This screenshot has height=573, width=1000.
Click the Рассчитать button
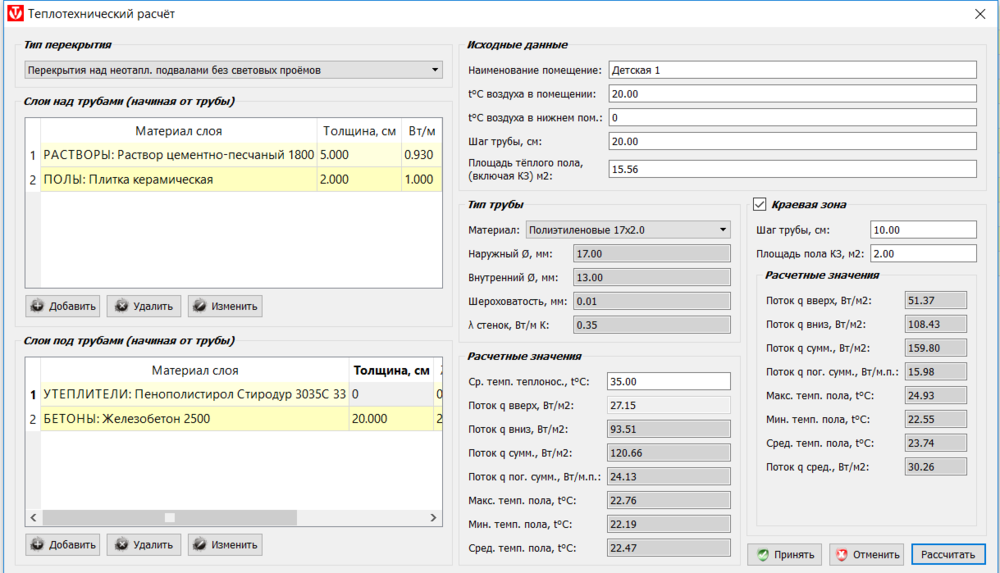(x=948, y=554)
